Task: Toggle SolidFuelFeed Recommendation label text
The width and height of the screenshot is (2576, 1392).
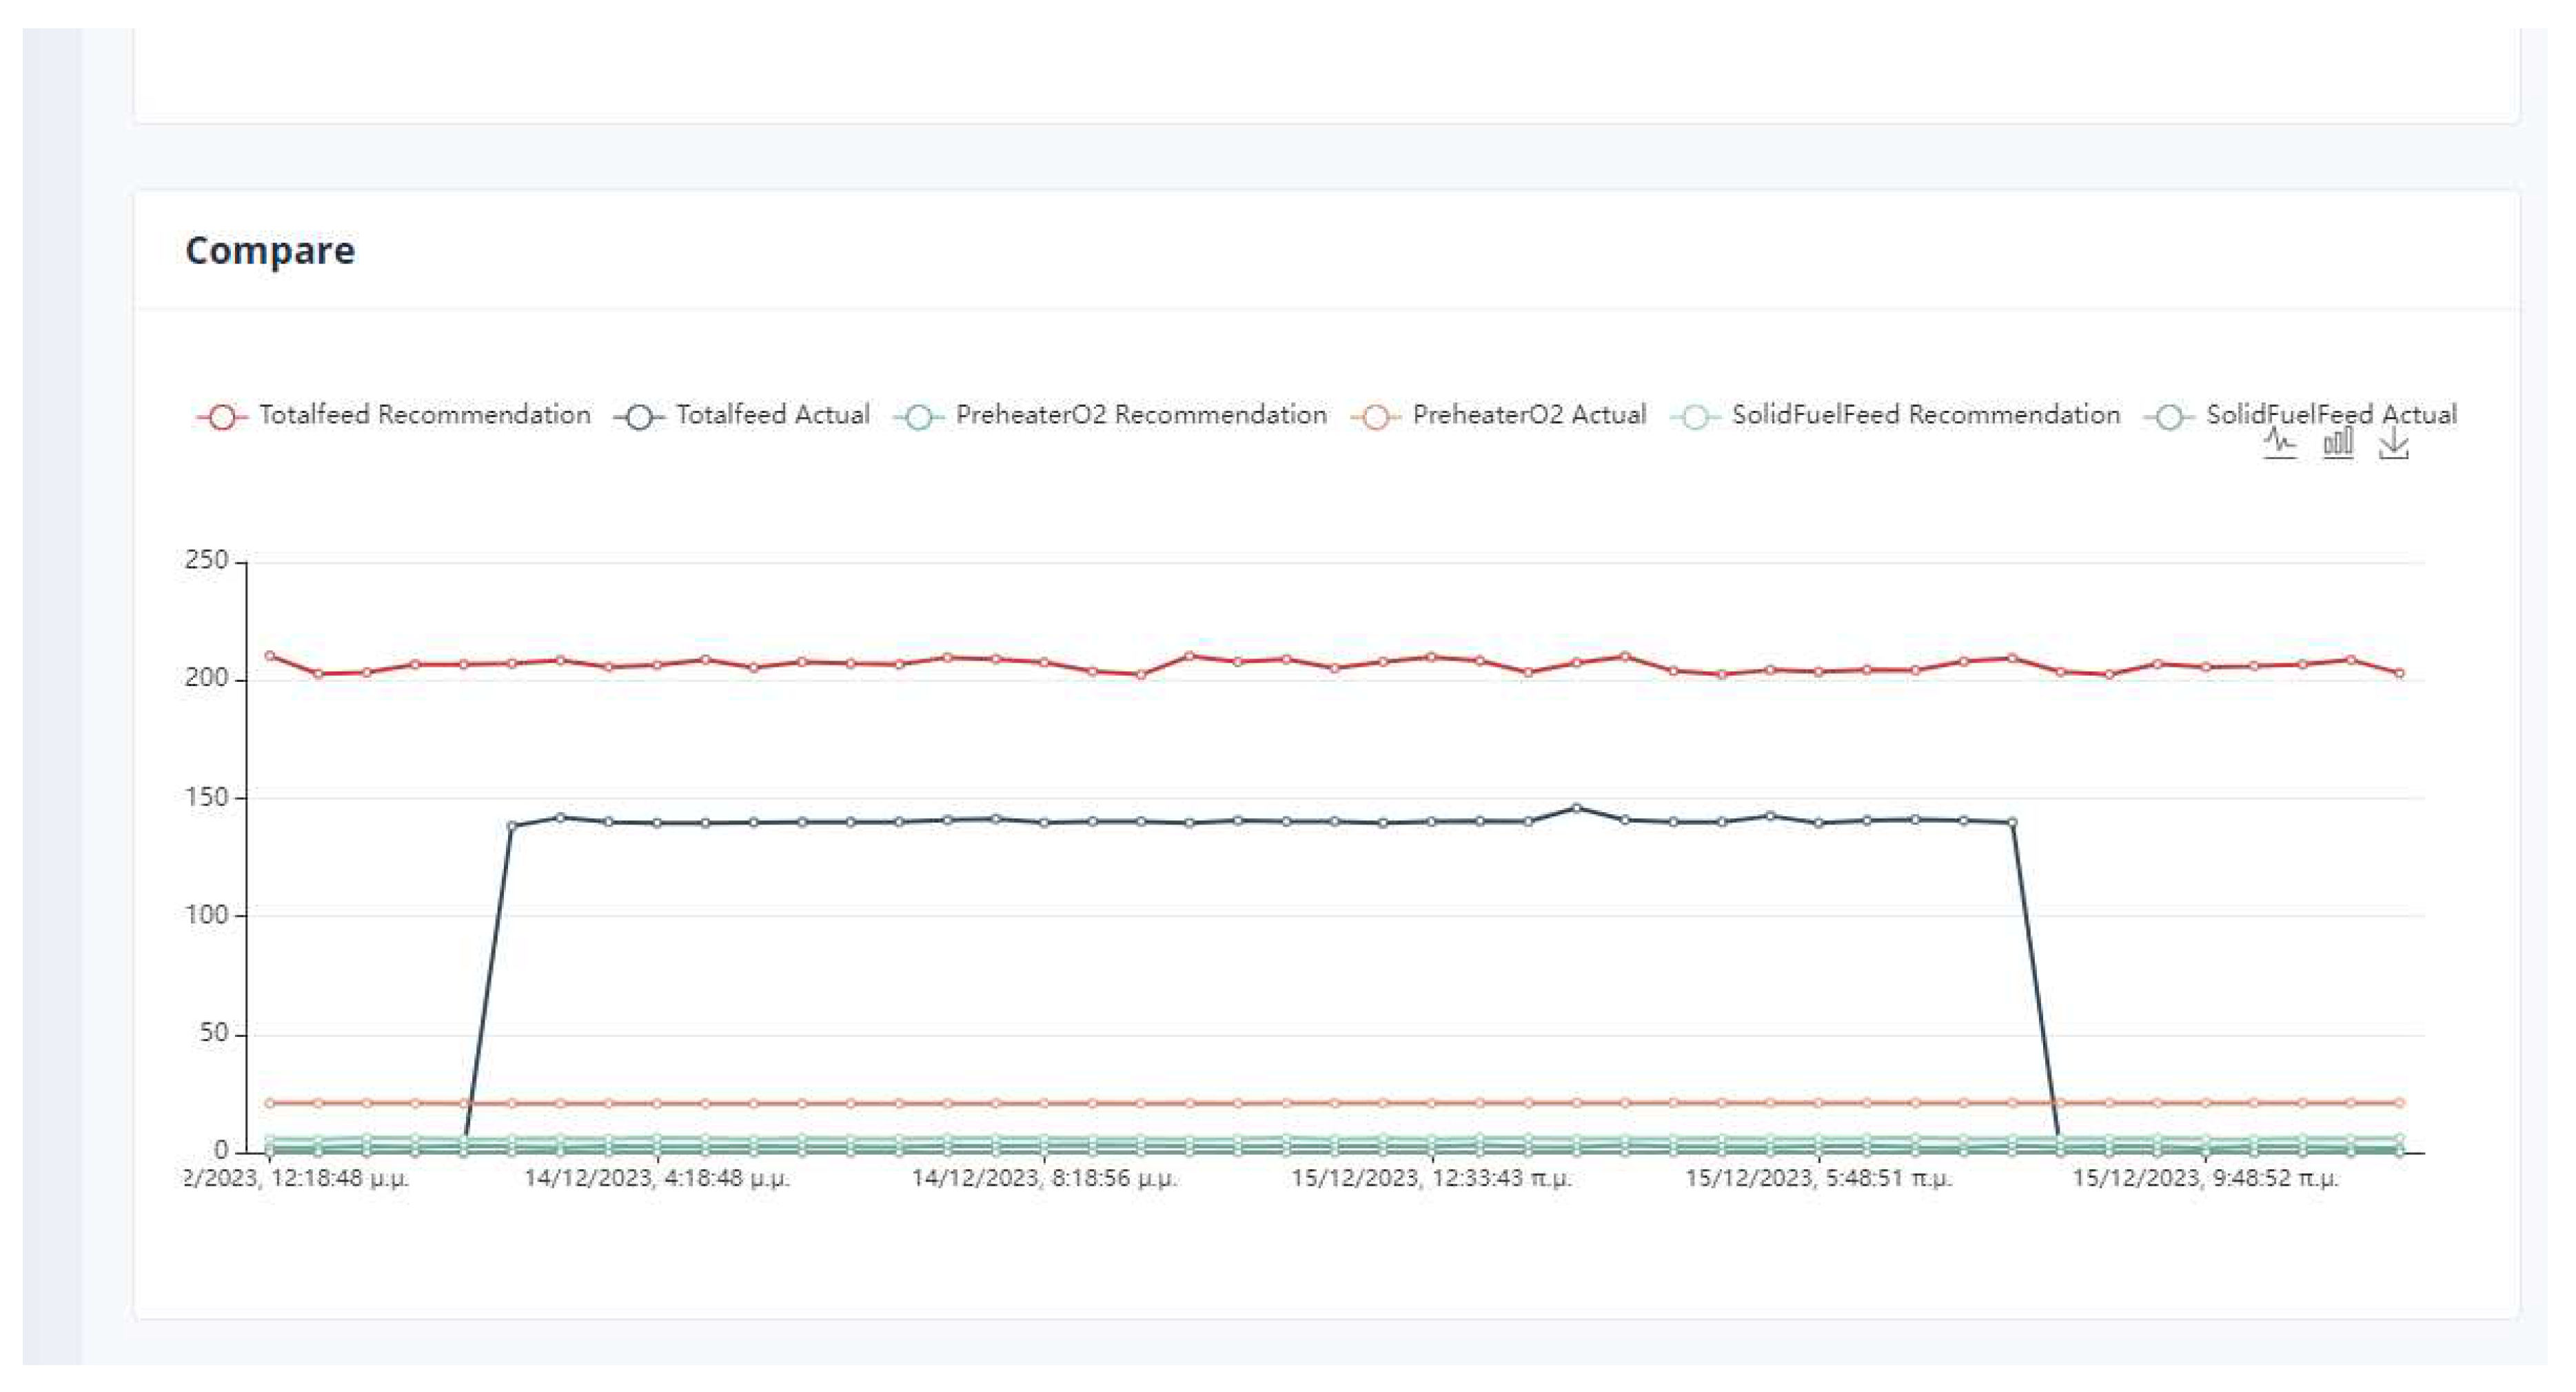Action: [x=1925, y=415]
